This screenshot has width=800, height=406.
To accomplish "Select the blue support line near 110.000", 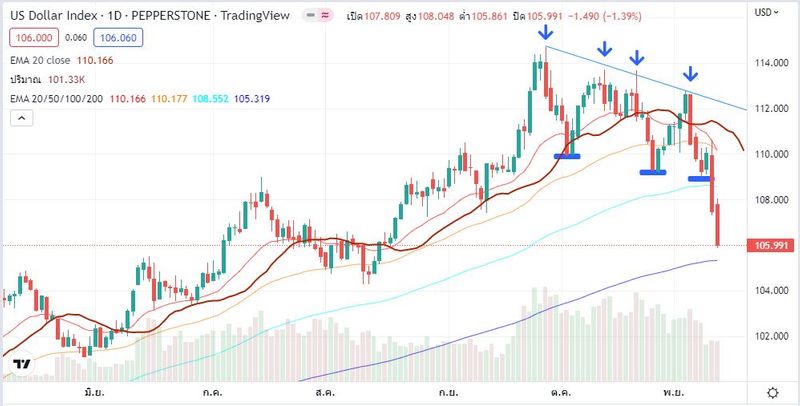I will pyautogui.click(x=567, y=155).
